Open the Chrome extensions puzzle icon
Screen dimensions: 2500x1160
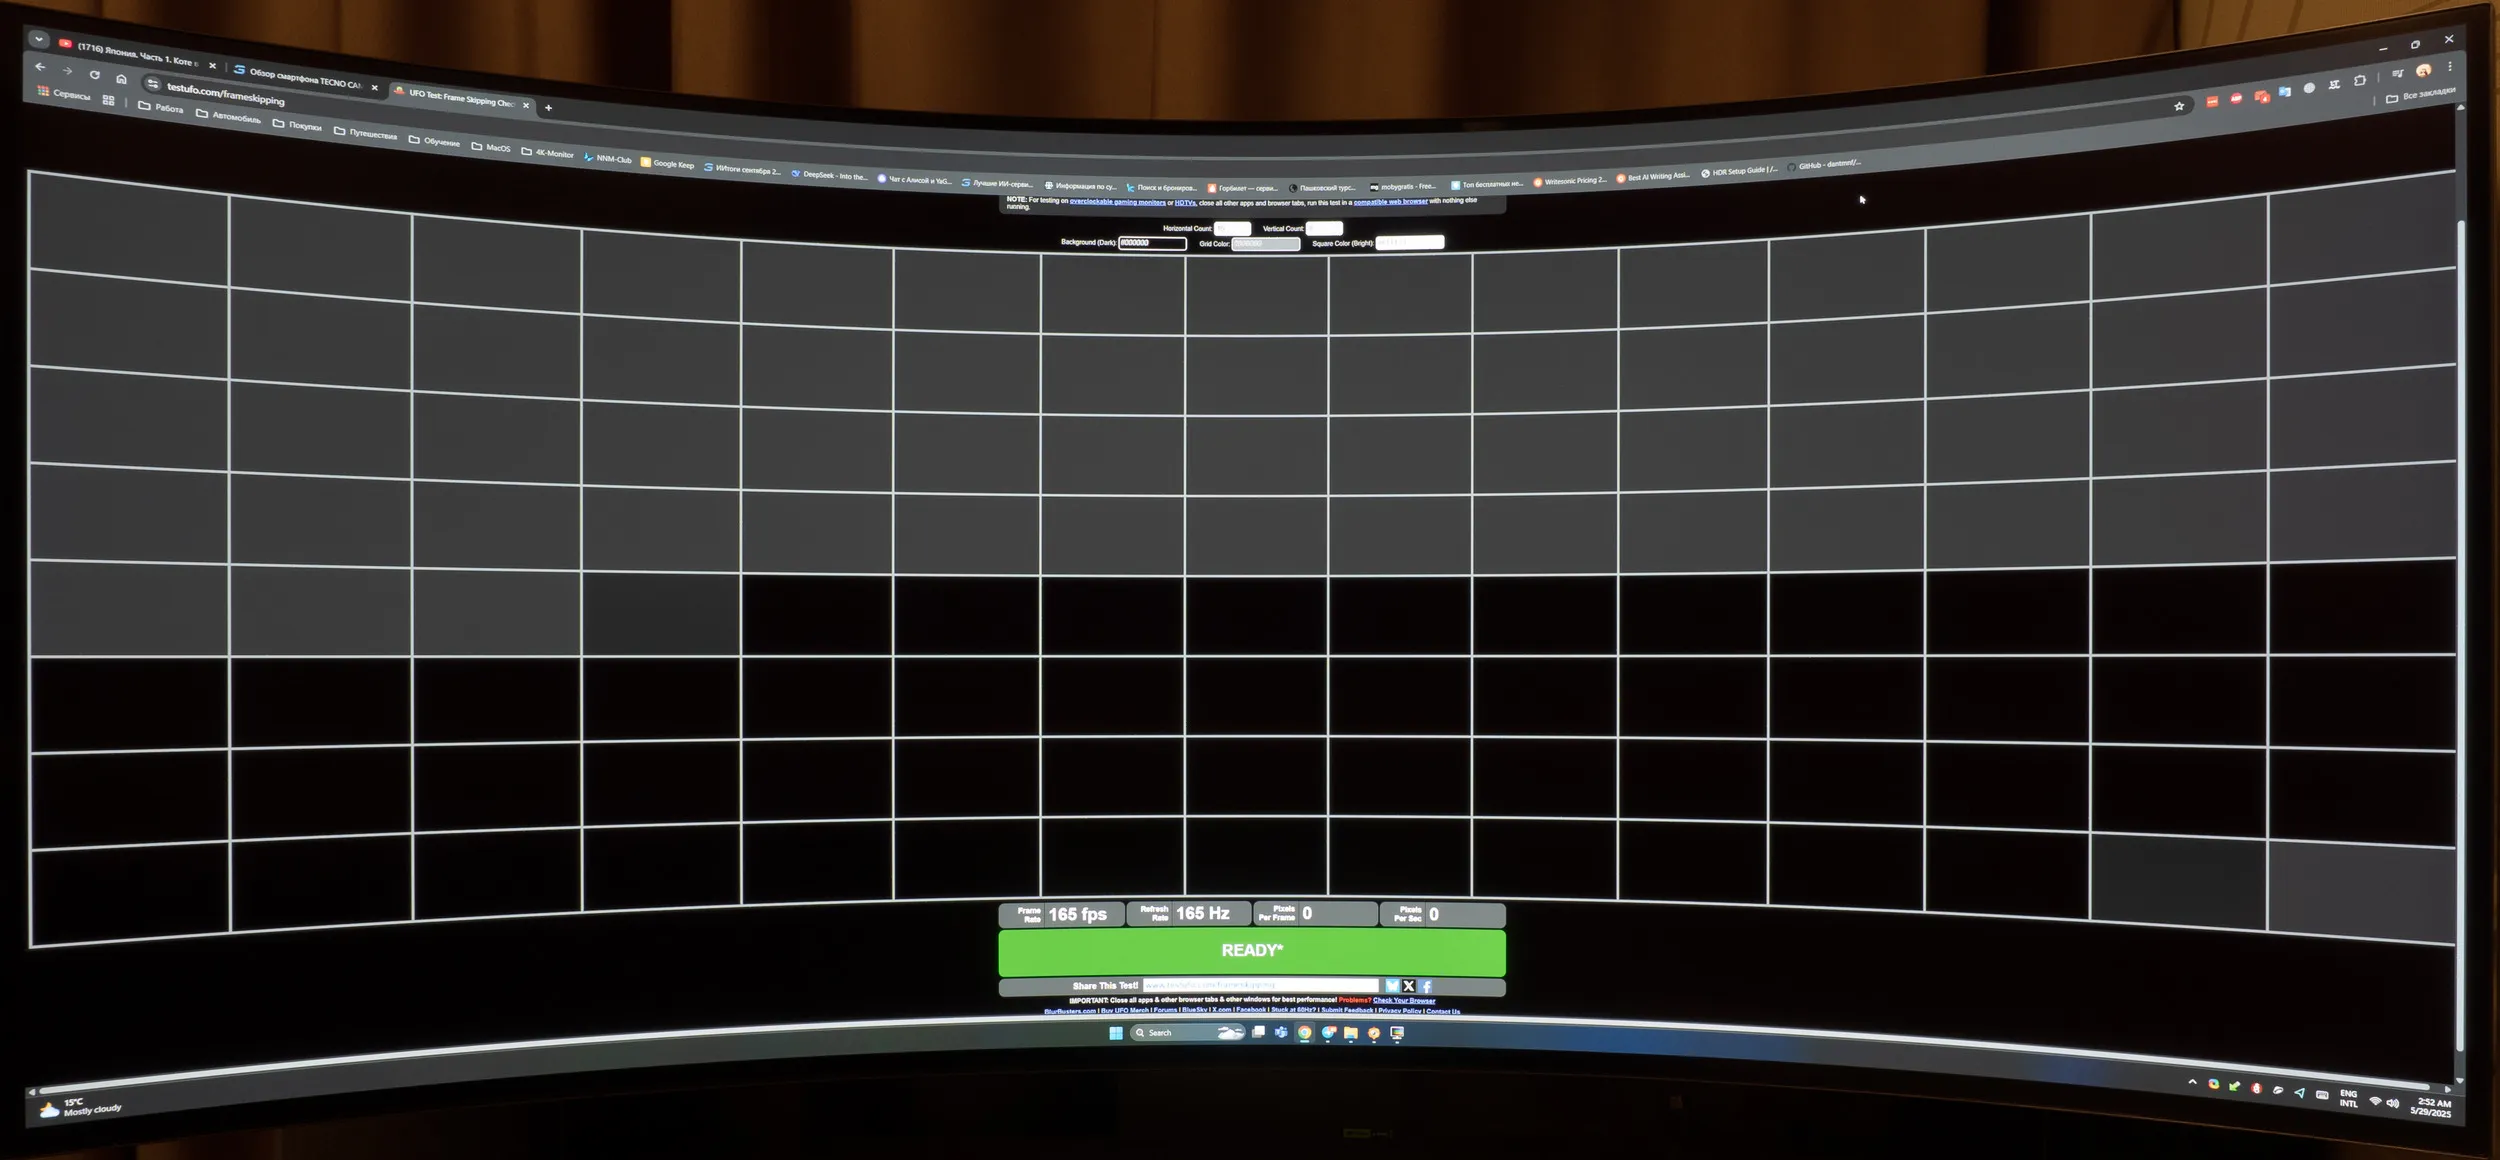[x=2360, y=81]
